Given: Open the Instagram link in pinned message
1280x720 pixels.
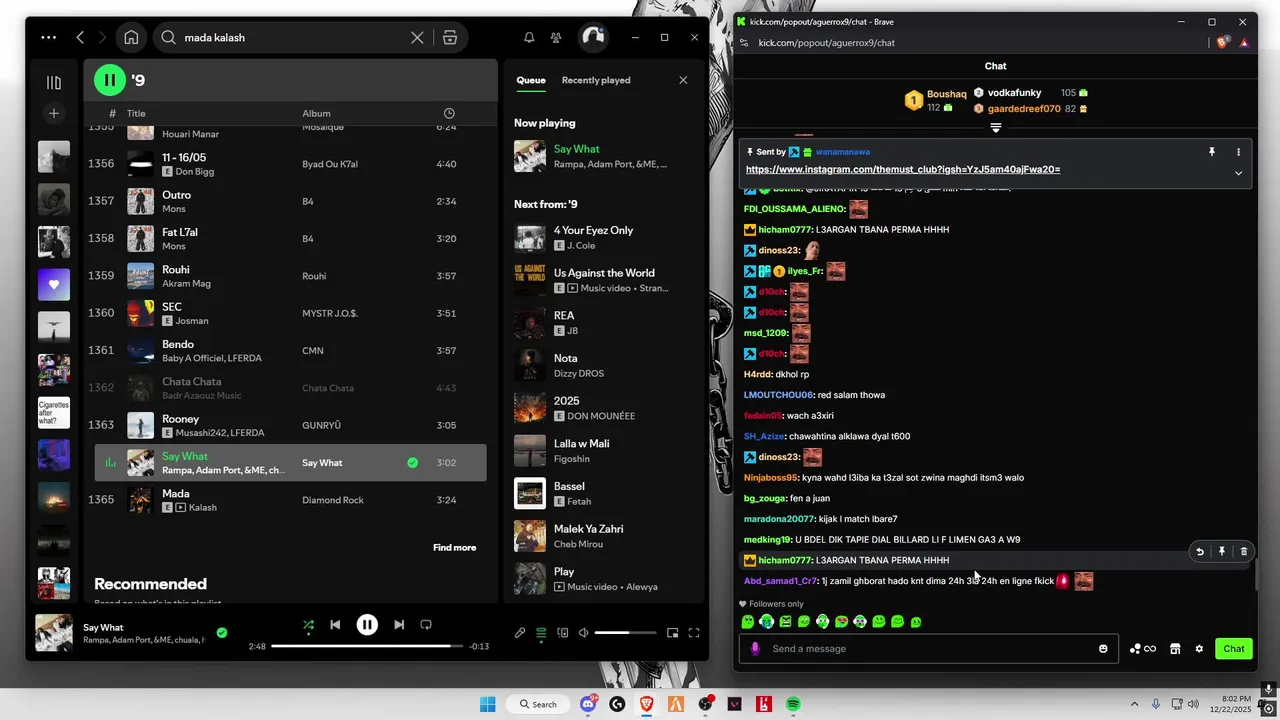Looking at the screenshot, I should point(903,170).
